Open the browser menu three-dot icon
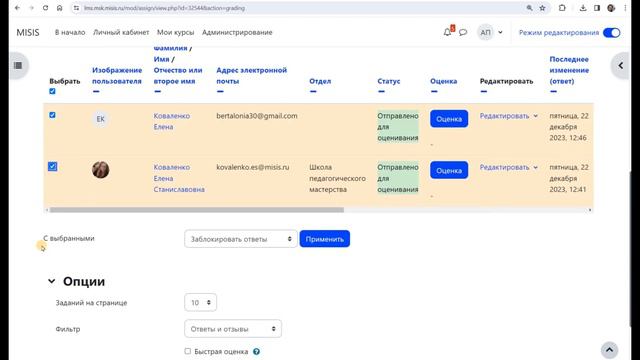640x360 pixels. (x=625, y=8)
